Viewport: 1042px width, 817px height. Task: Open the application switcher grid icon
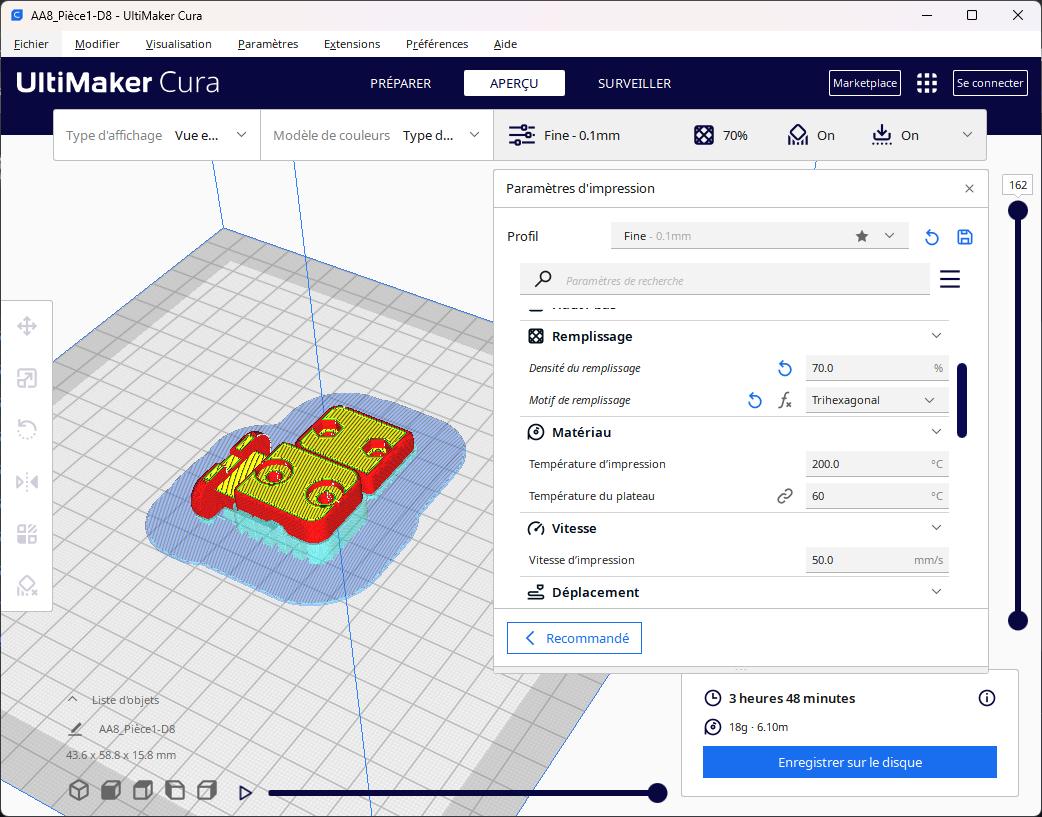point(927,83)
